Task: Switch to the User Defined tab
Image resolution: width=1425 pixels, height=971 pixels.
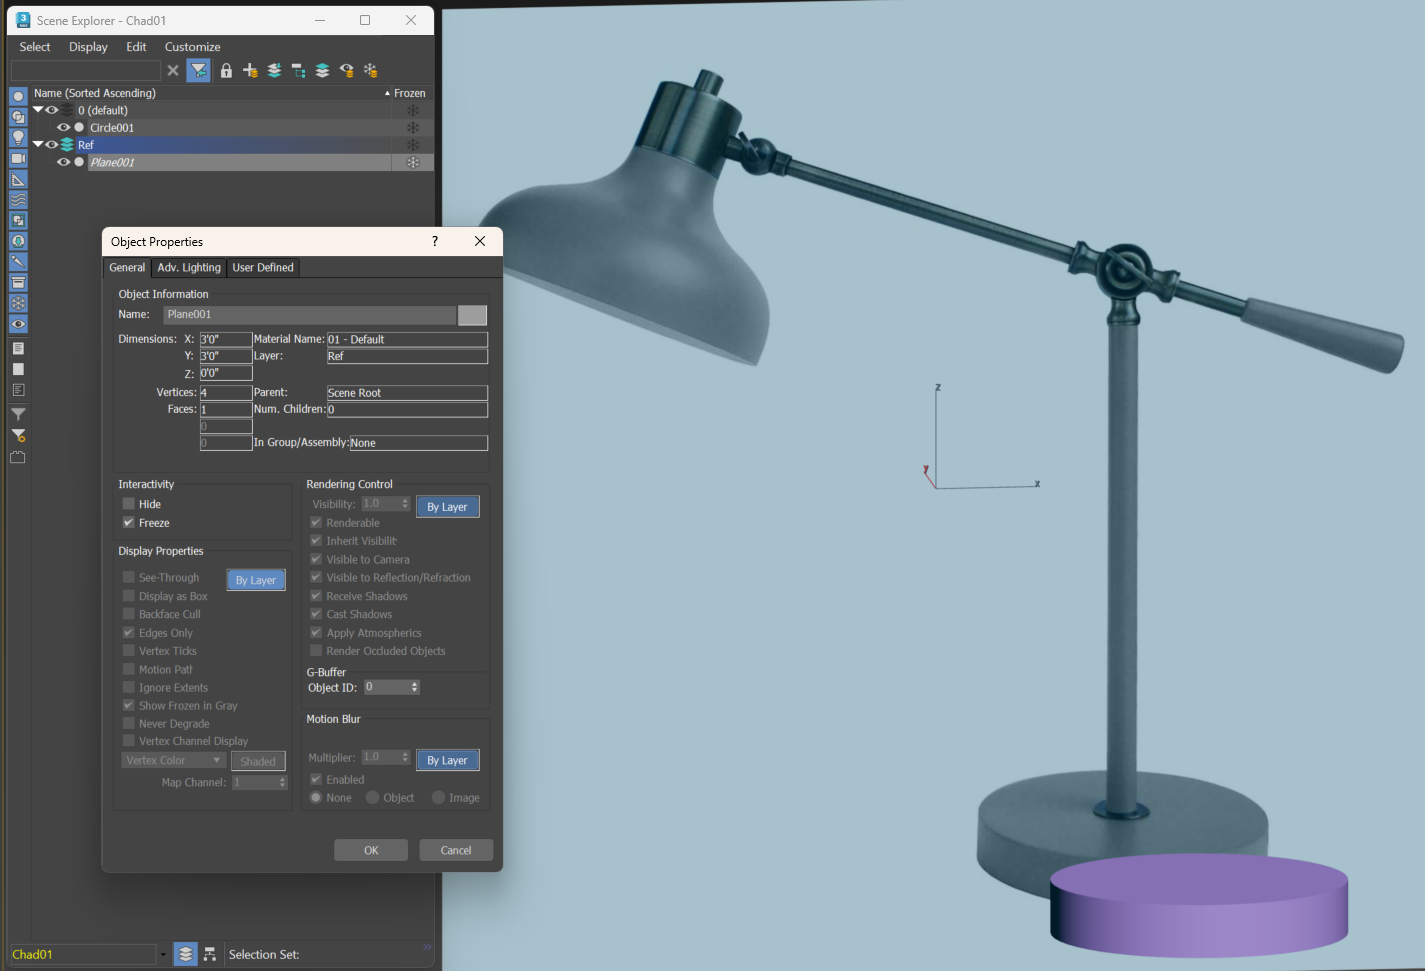Action: tap(263, 267)
